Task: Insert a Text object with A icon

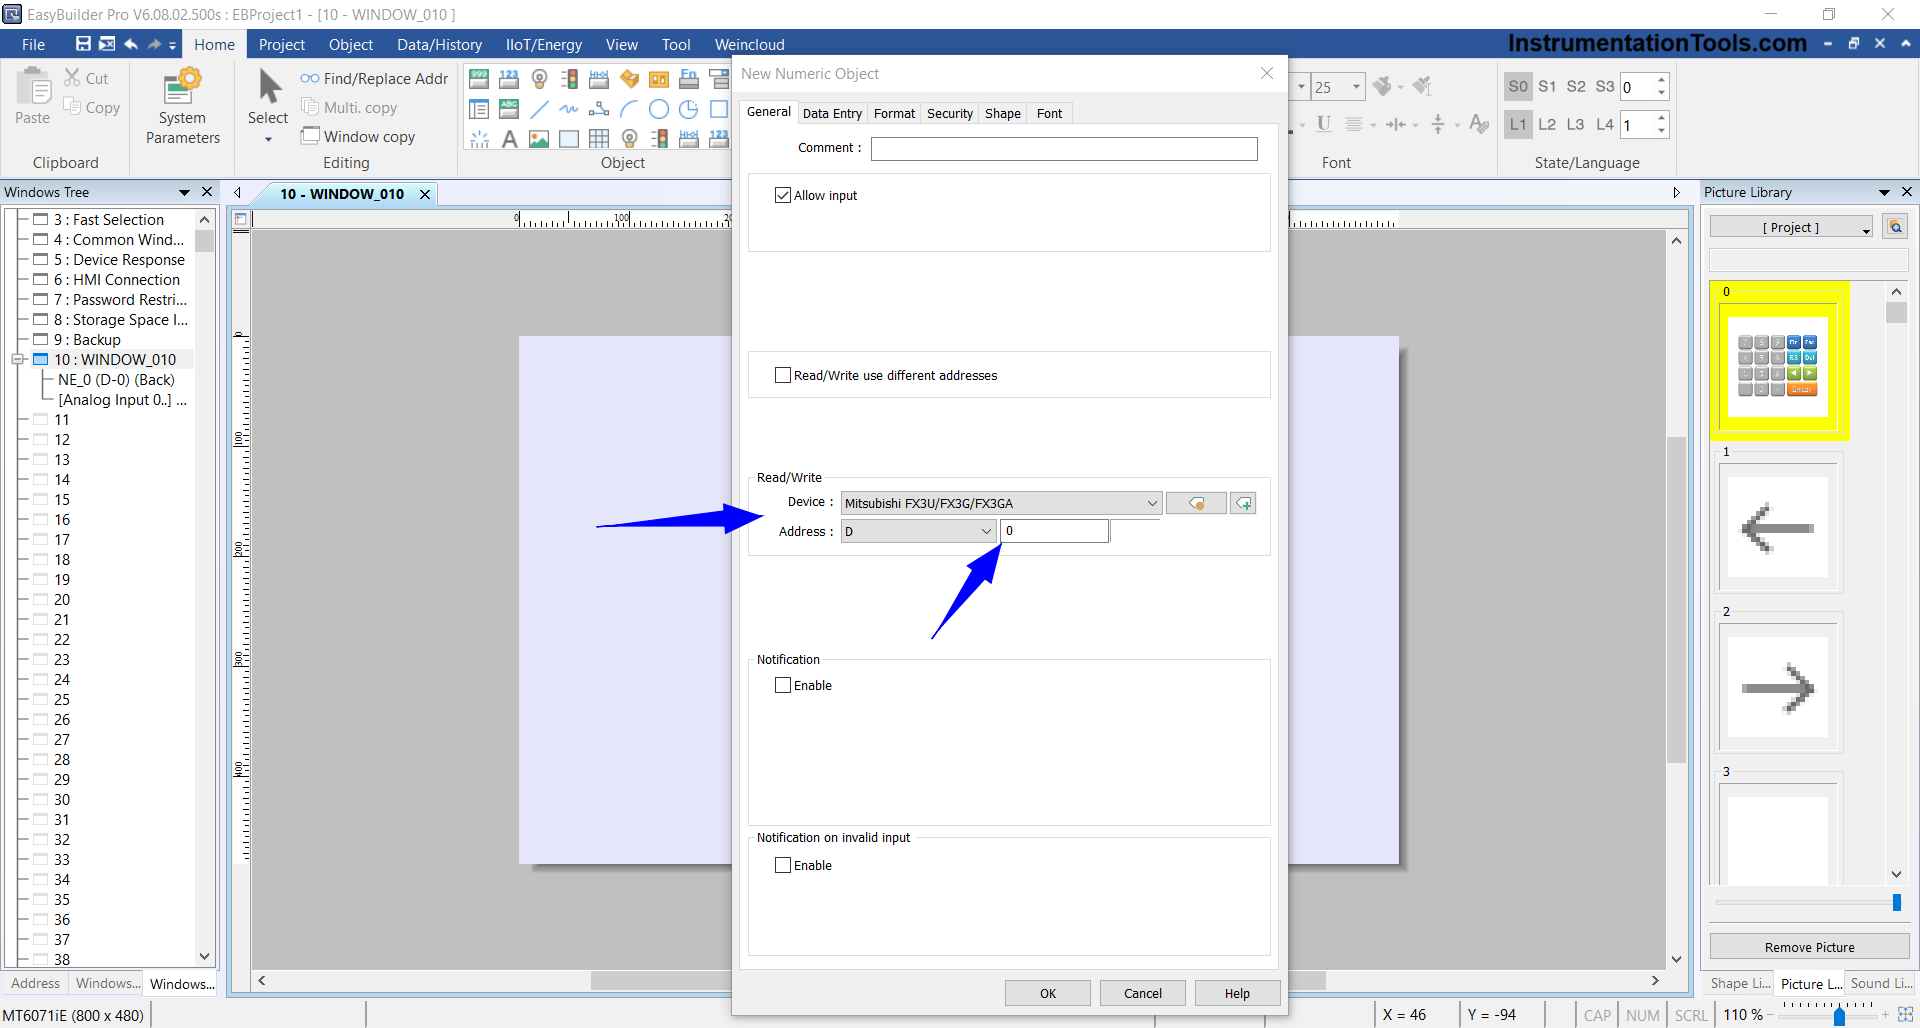Action: (x=509, y=139)
